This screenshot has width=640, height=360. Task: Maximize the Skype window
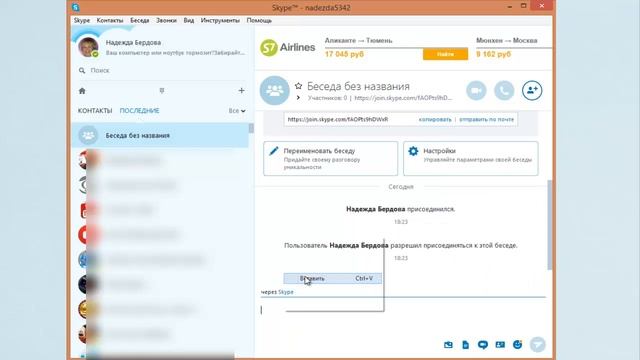tap(523, 6)
